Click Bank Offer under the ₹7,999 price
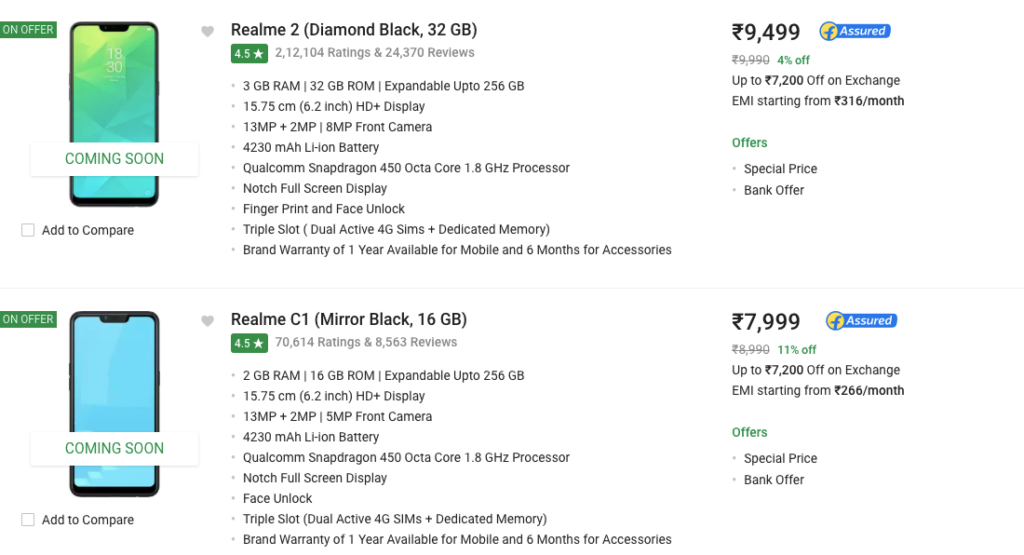 click(774, 480)
